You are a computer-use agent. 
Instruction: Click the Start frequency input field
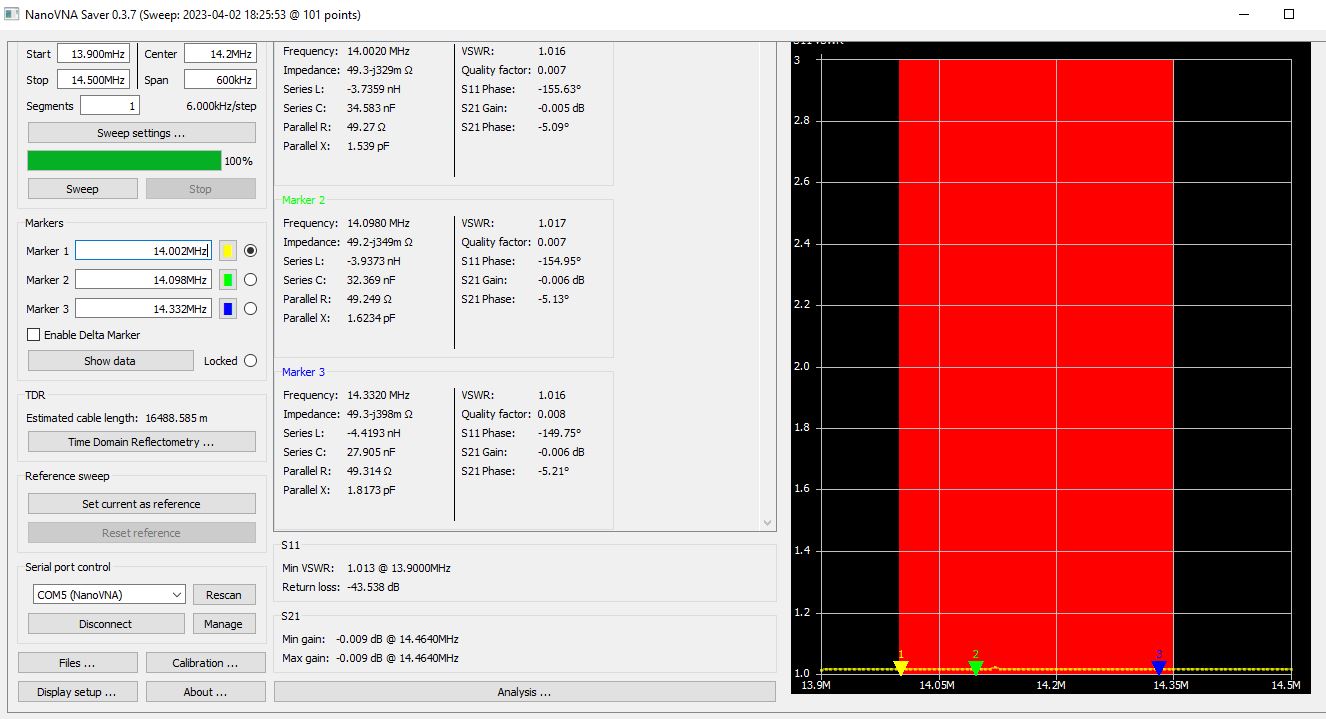tap(92, 54)
